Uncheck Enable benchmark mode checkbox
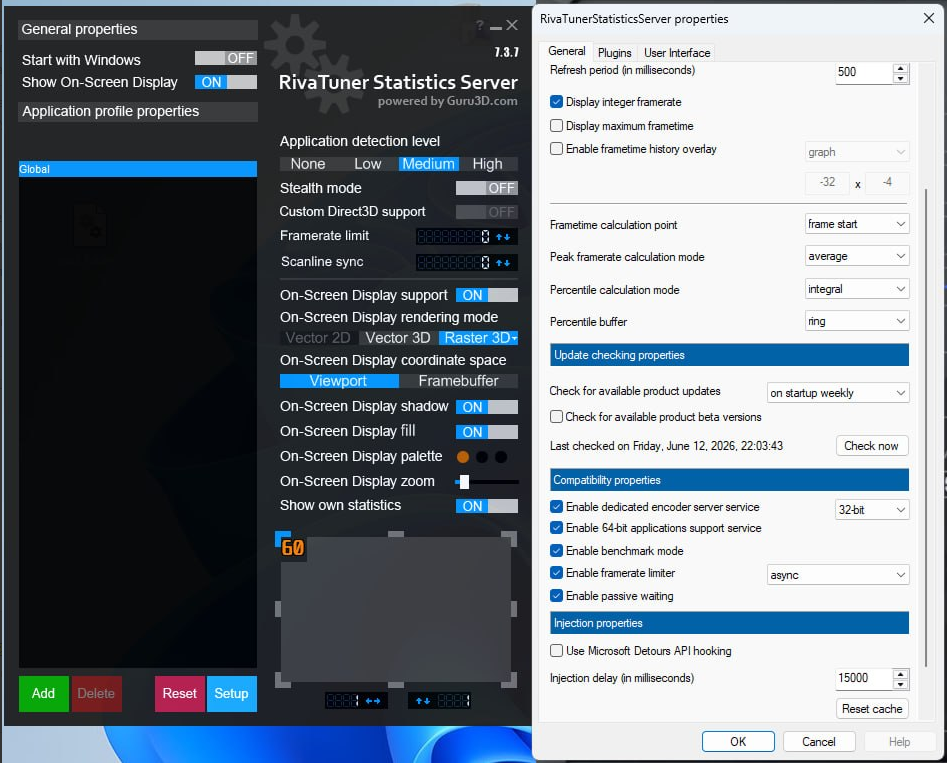This screenshot has width=947, height=763. (x=556, y=551)
